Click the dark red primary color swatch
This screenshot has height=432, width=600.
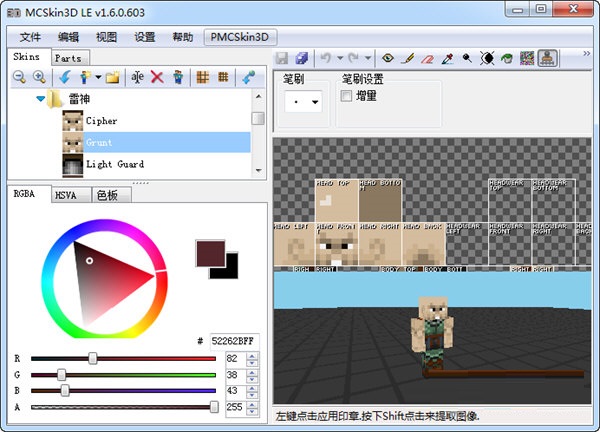pos(210,253)
